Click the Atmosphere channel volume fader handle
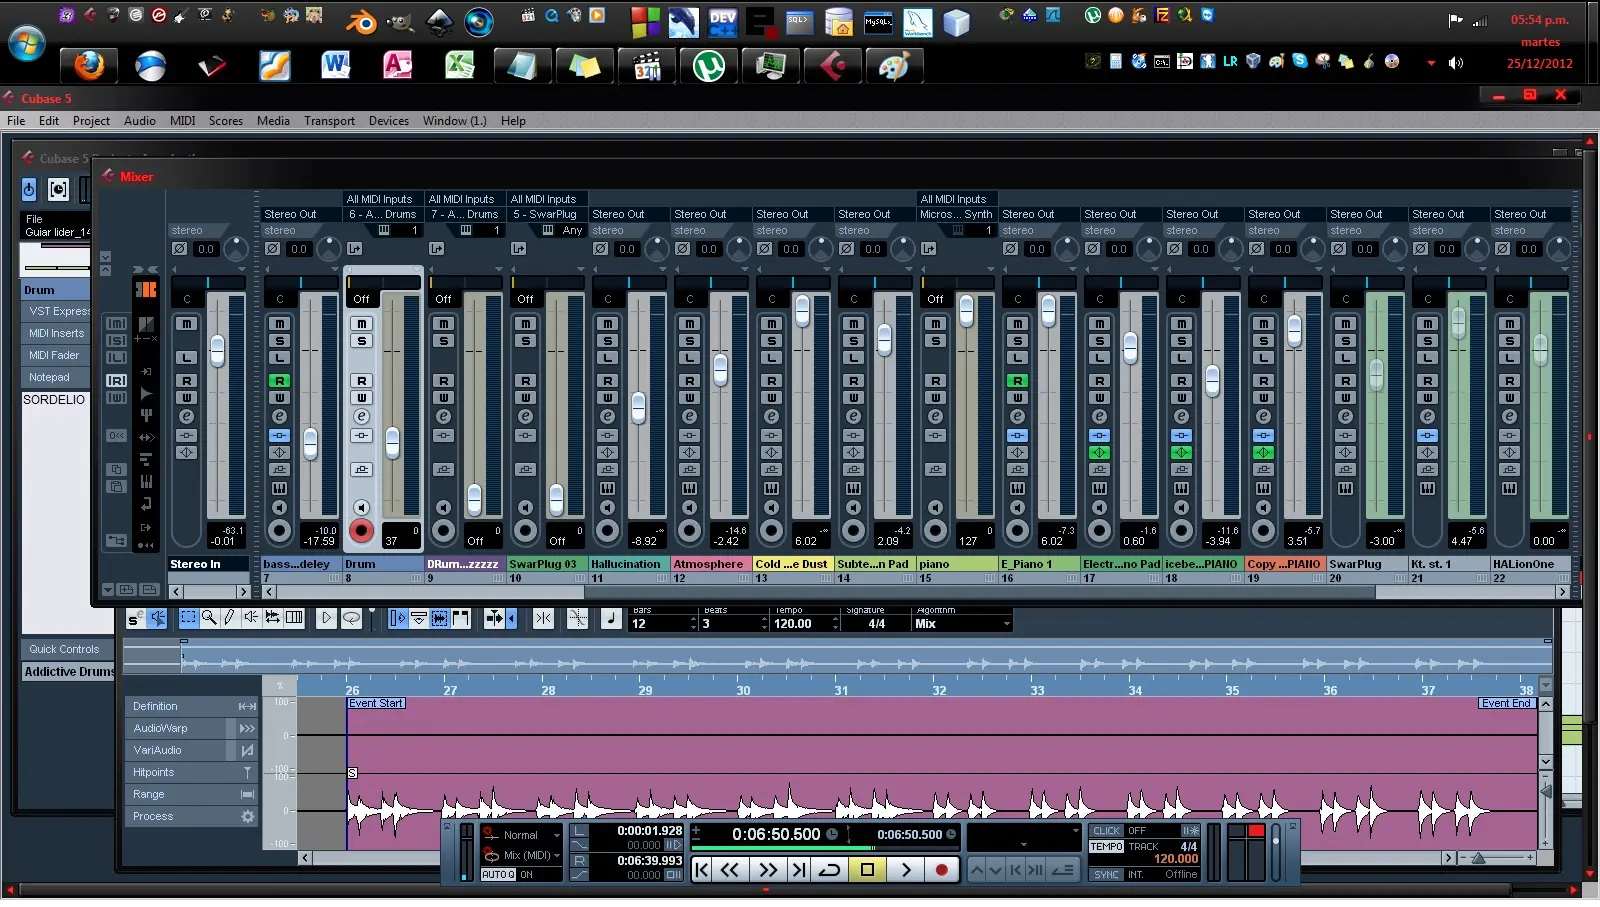Viewport: 1600px width, 907px height. click(720, 370)
